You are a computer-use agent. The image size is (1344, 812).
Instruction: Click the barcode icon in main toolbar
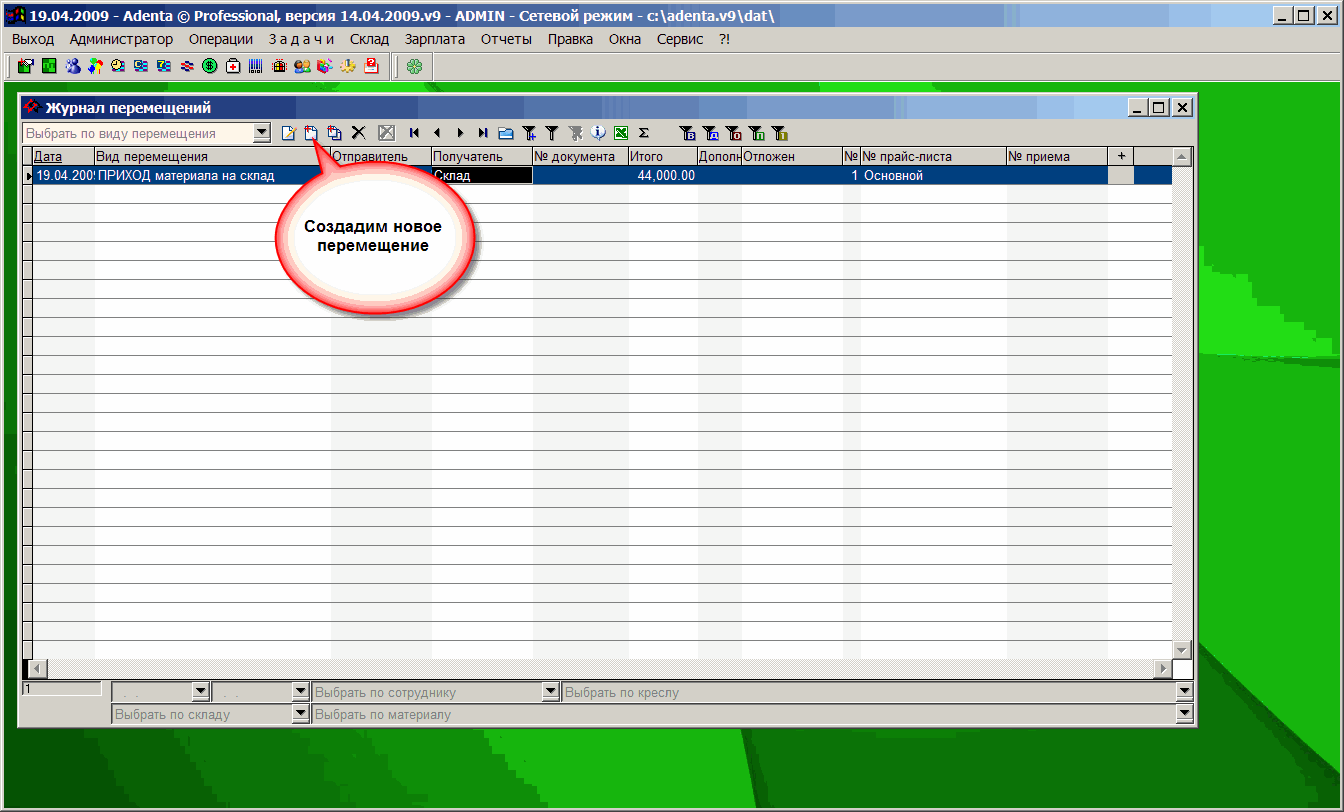click(x=256, y=67)
